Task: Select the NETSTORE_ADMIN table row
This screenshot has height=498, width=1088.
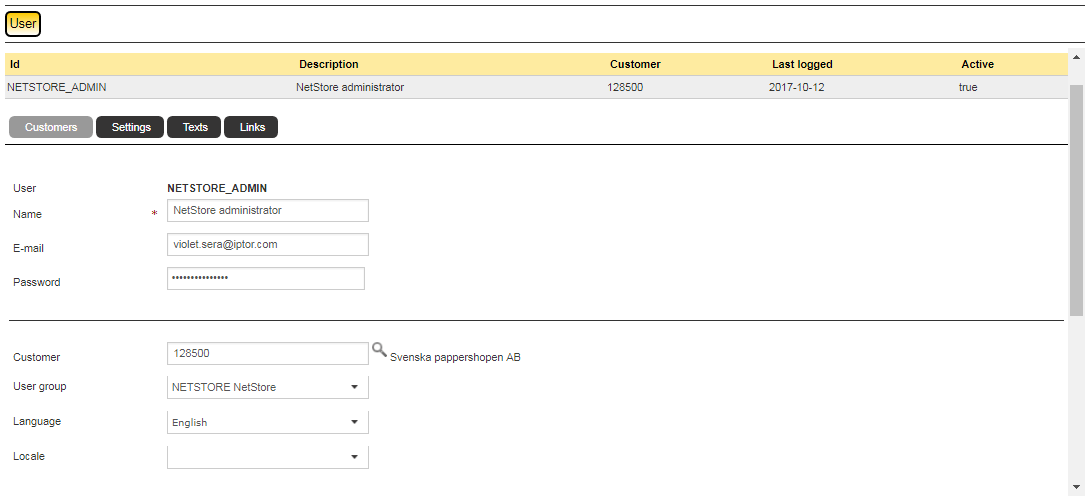Action: point(400,87)
